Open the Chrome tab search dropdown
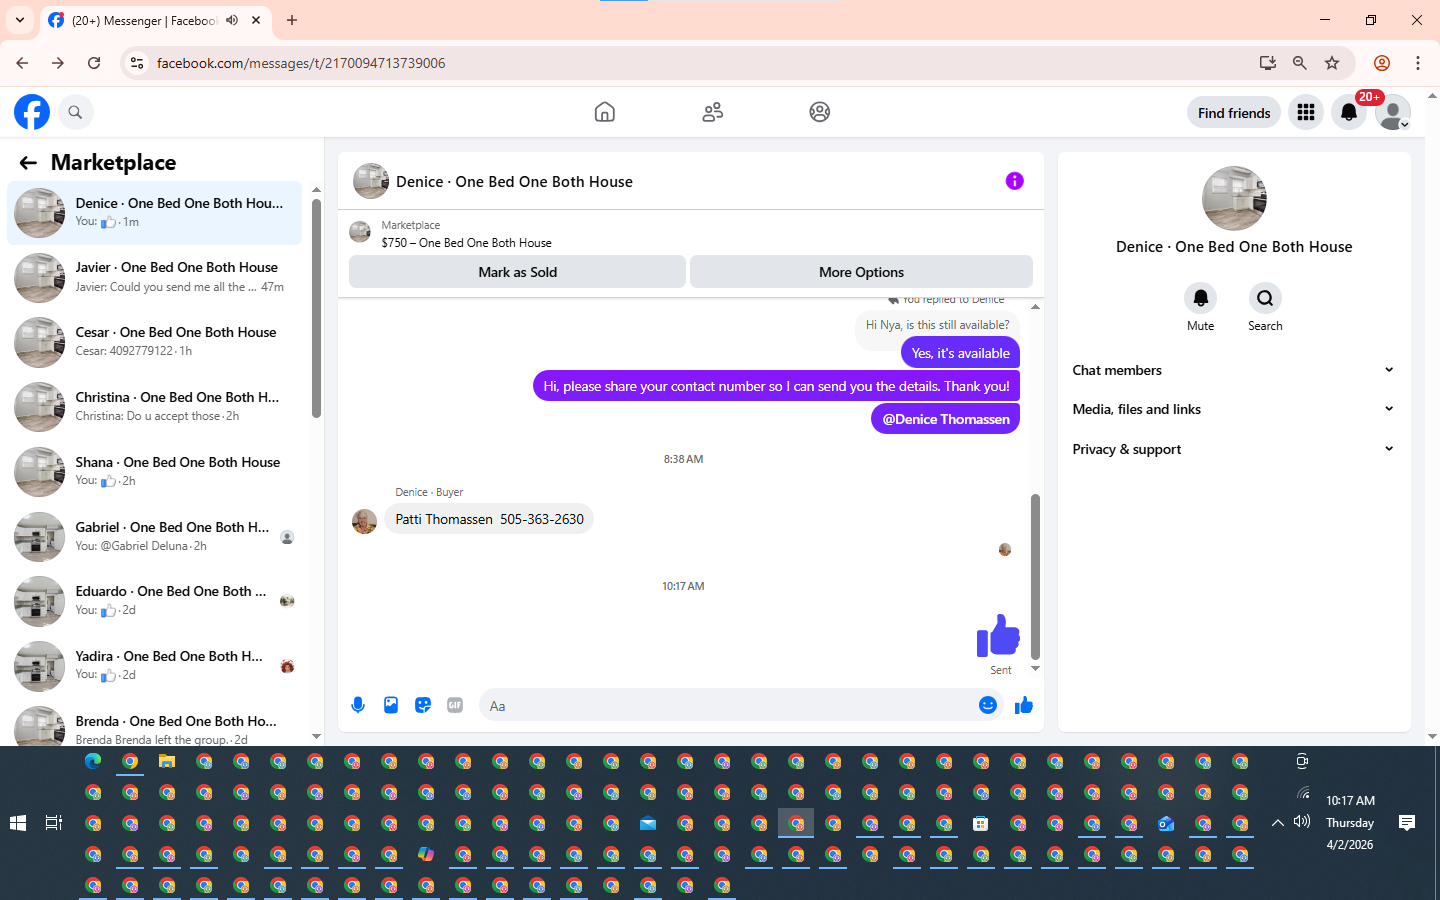 [20, 20]
